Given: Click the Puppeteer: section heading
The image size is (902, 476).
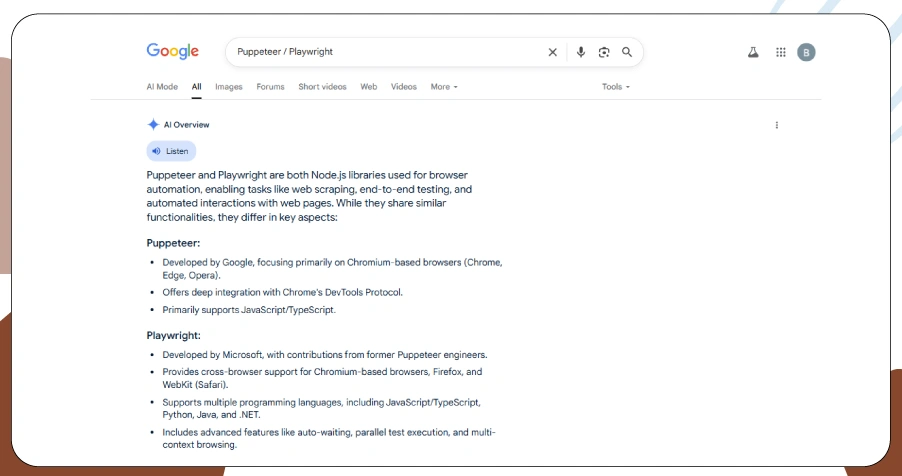Looking at the screenshot, I should (x=173, y=243).
